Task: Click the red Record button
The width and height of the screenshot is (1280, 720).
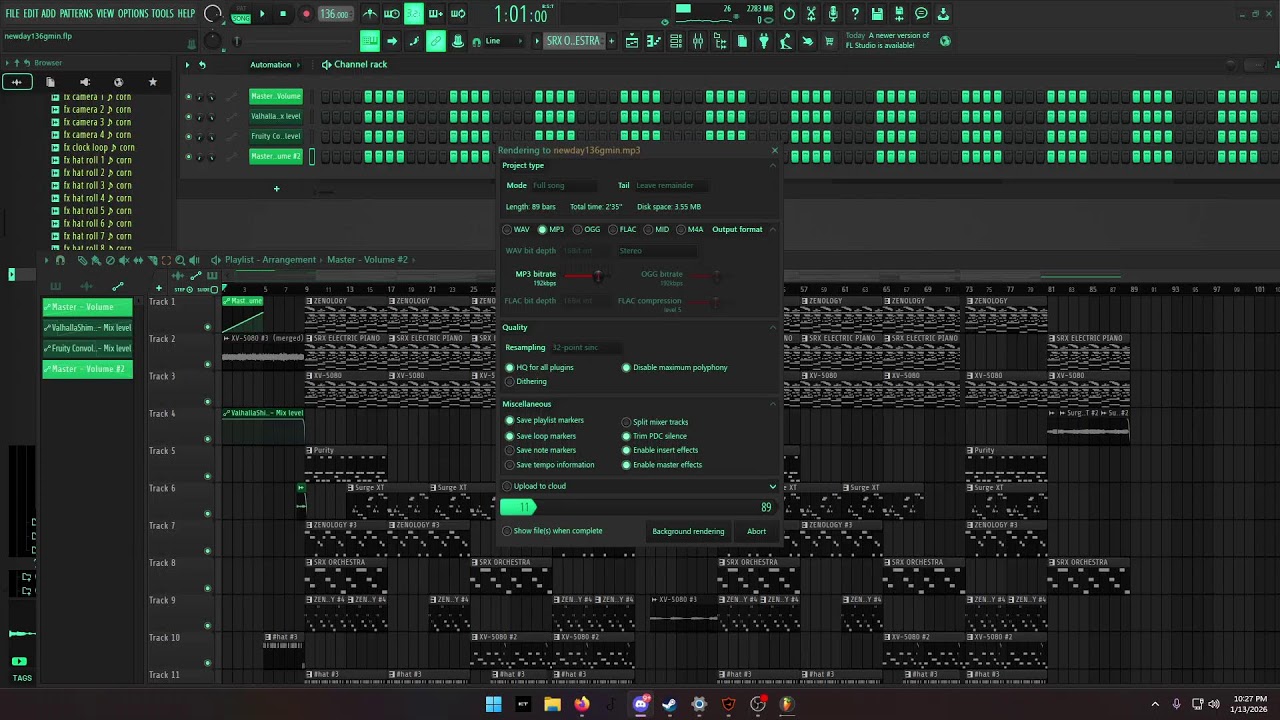Action: coord(306,14)
